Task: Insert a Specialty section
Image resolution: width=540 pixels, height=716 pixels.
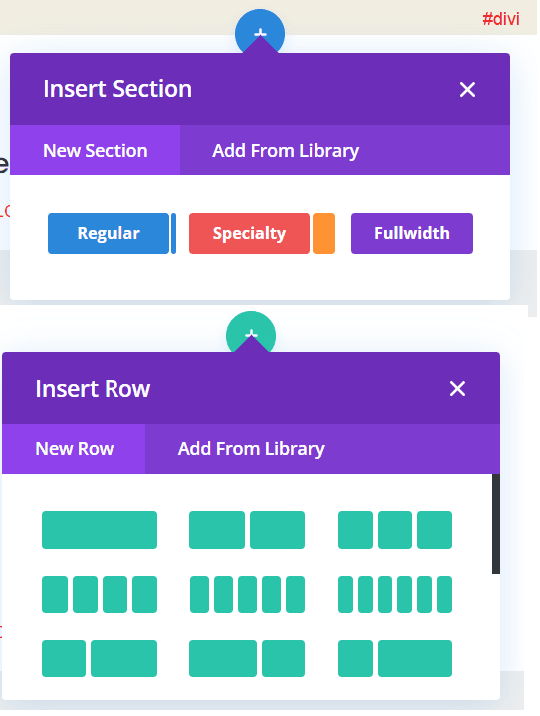Action: (x=249, y=233)
